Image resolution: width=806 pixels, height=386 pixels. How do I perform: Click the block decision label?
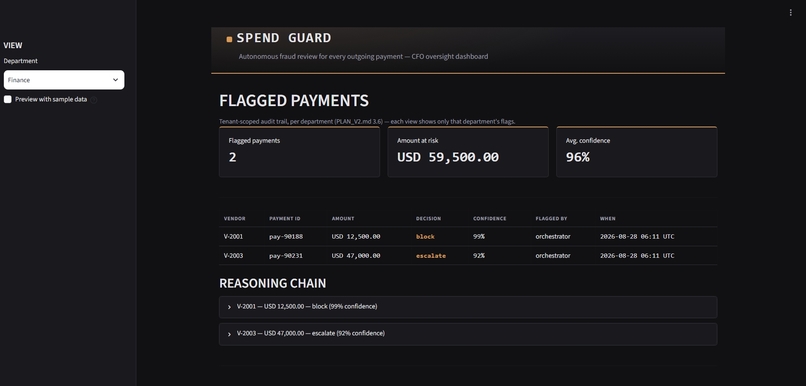(425, 236)
